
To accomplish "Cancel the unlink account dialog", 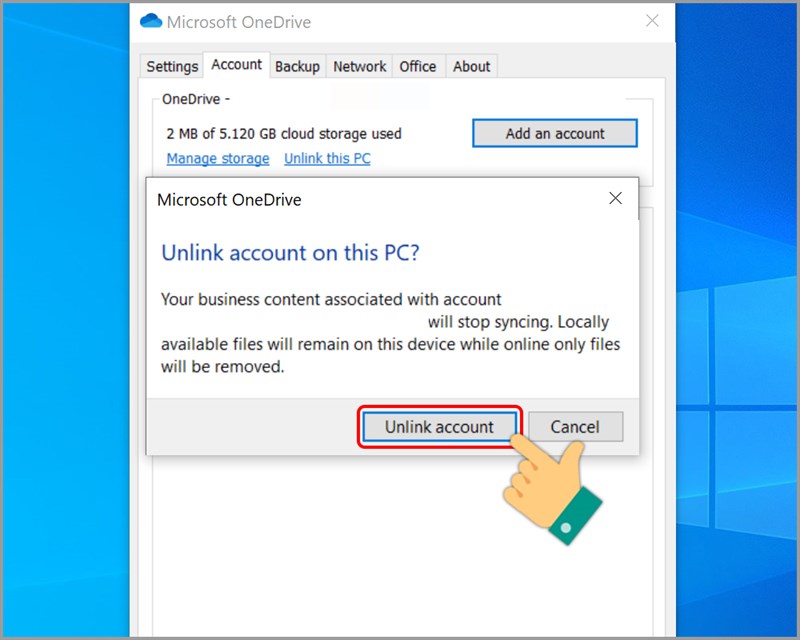I will [576, 427].
